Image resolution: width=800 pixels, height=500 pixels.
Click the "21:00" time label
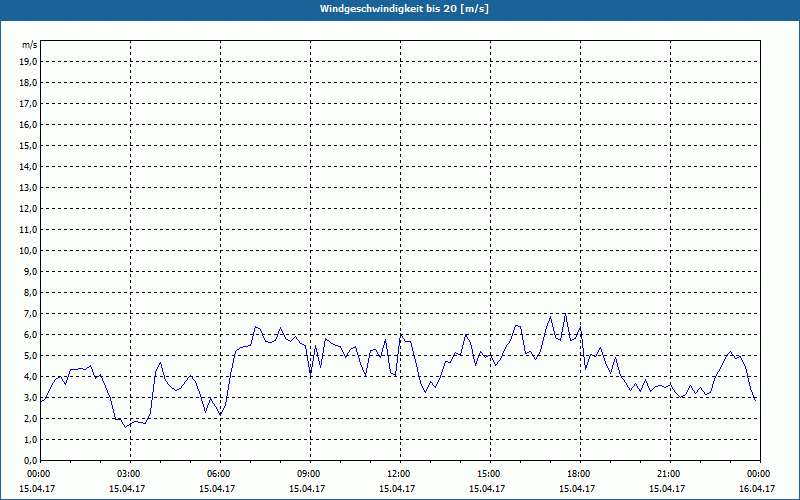pyautogui.click(x=669, y=474)
